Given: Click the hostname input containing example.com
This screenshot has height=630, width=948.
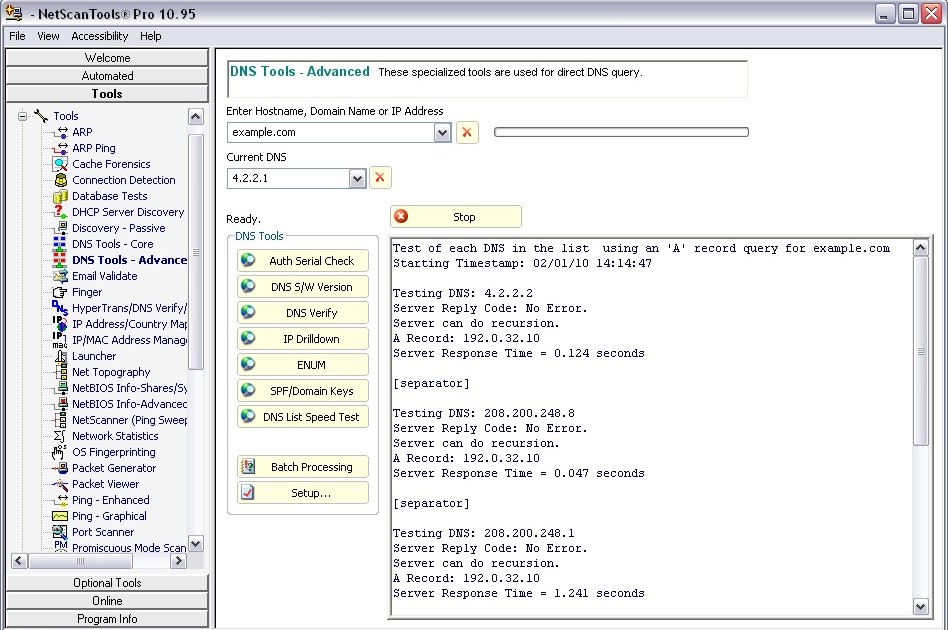Looking at the screenshot, I should coord(331,132).
